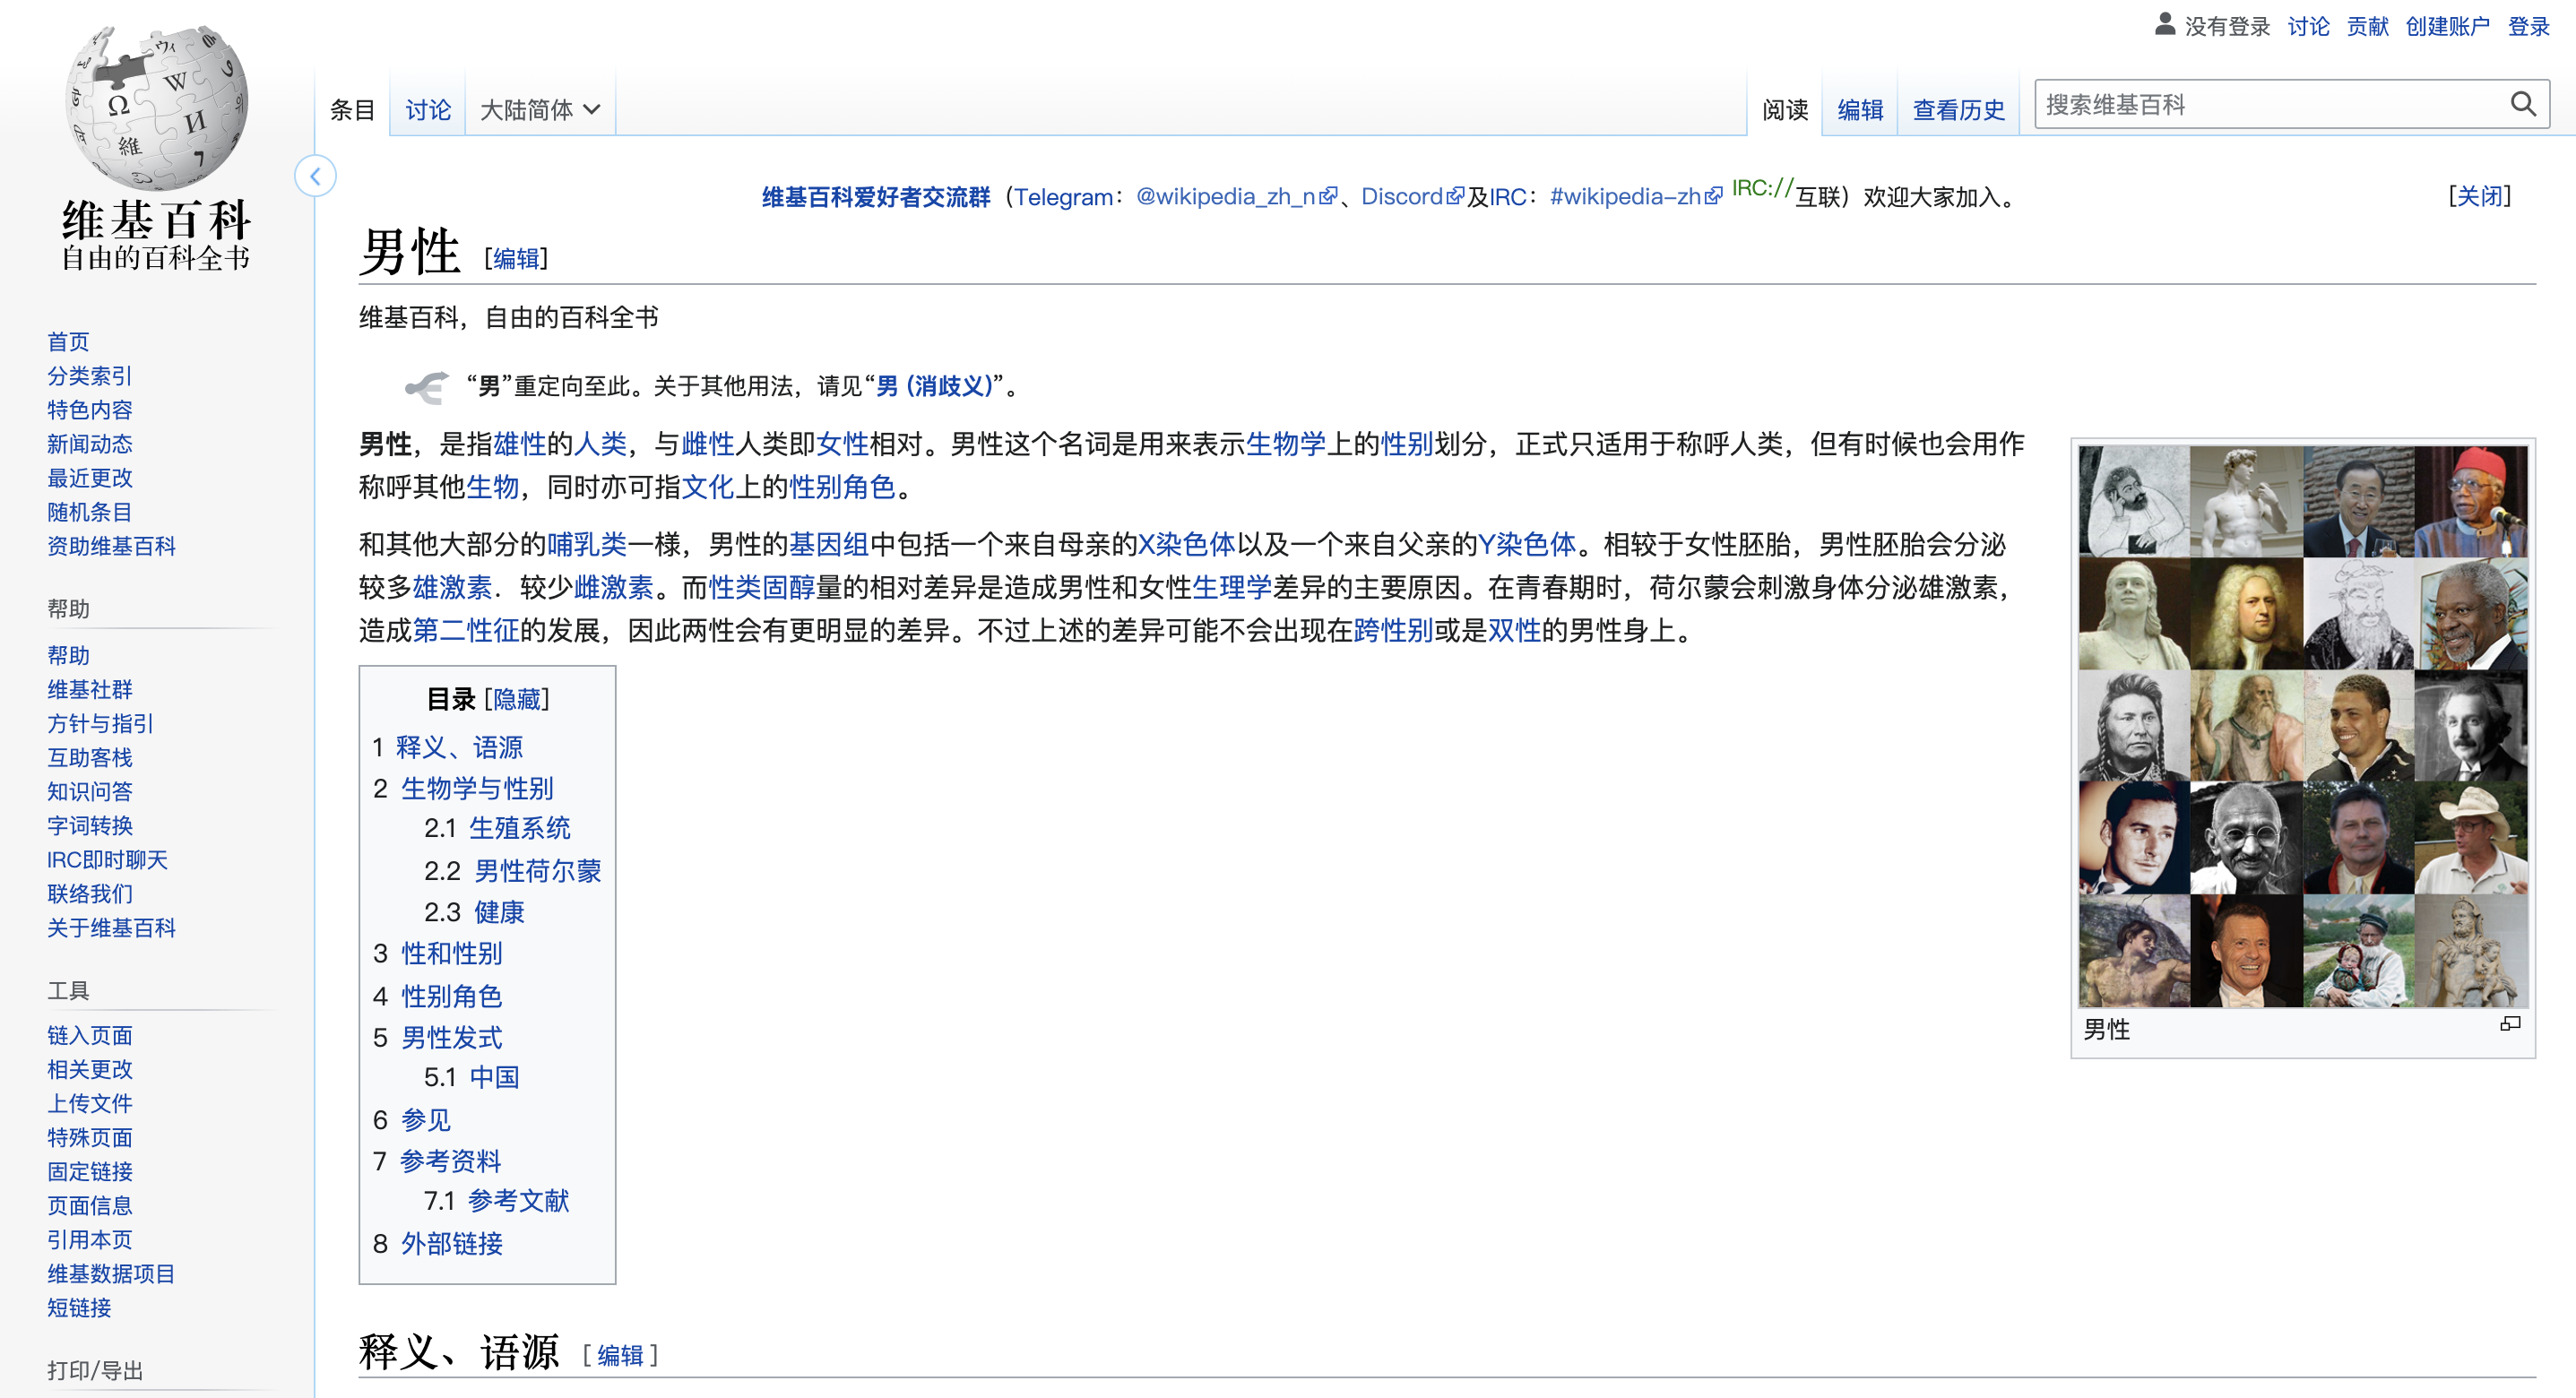
Task: Open the 编辑 tab next to 阅读
Action: pyautogui.click(x=1859, y=109)
